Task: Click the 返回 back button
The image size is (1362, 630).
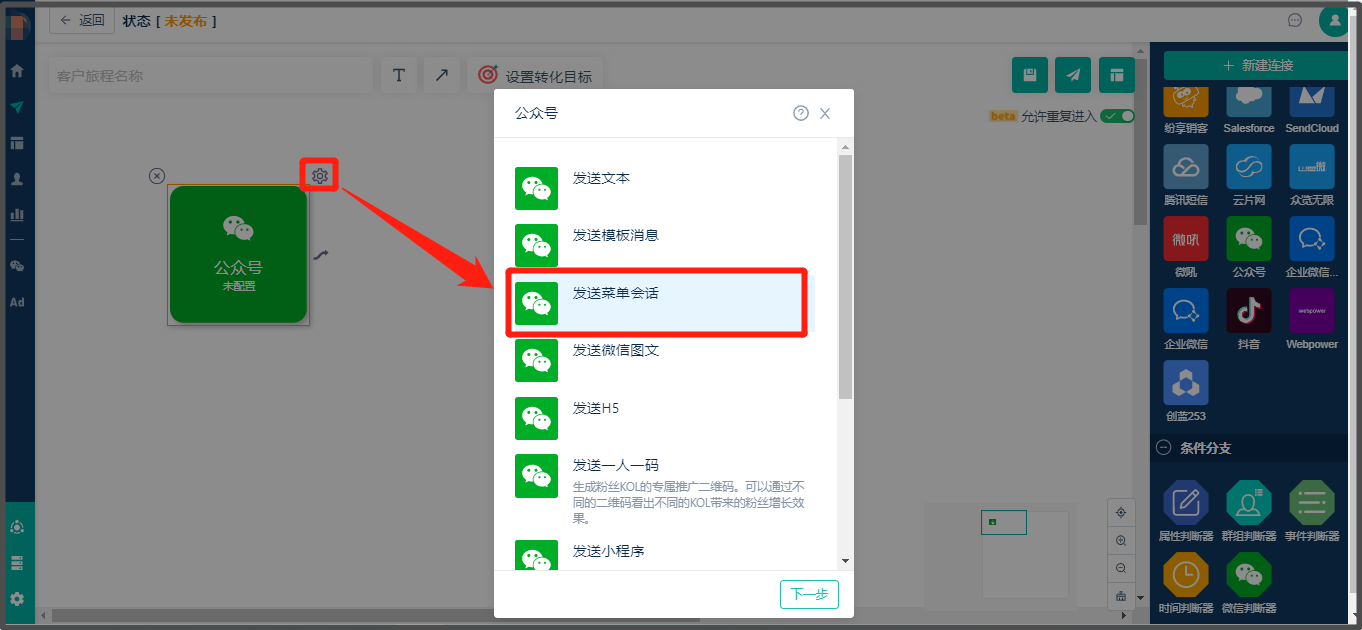Action: (x=82, y=20)
